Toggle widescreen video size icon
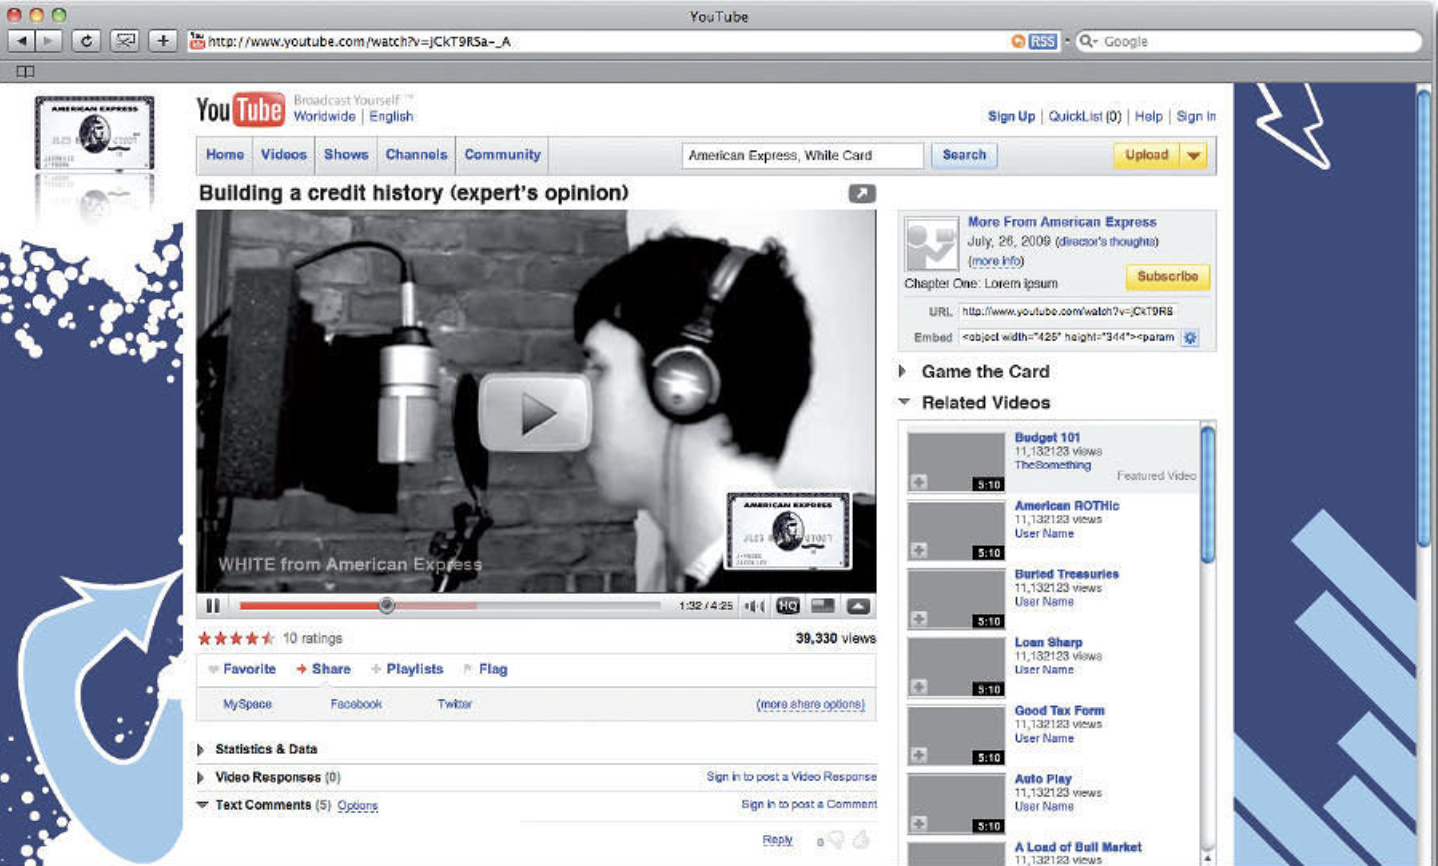Image resolution: width=1438 pixels, height=866 pixels. (x=823, y=606)
